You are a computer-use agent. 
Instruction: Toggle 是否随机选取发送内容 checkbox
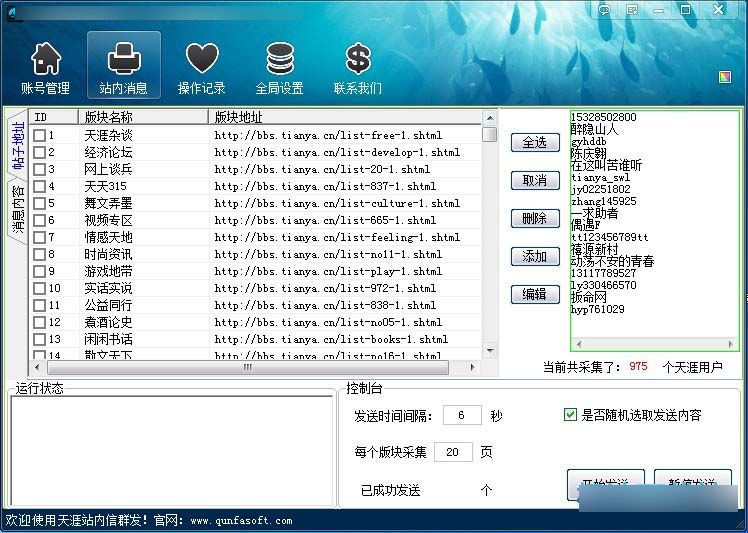point(571,415)
